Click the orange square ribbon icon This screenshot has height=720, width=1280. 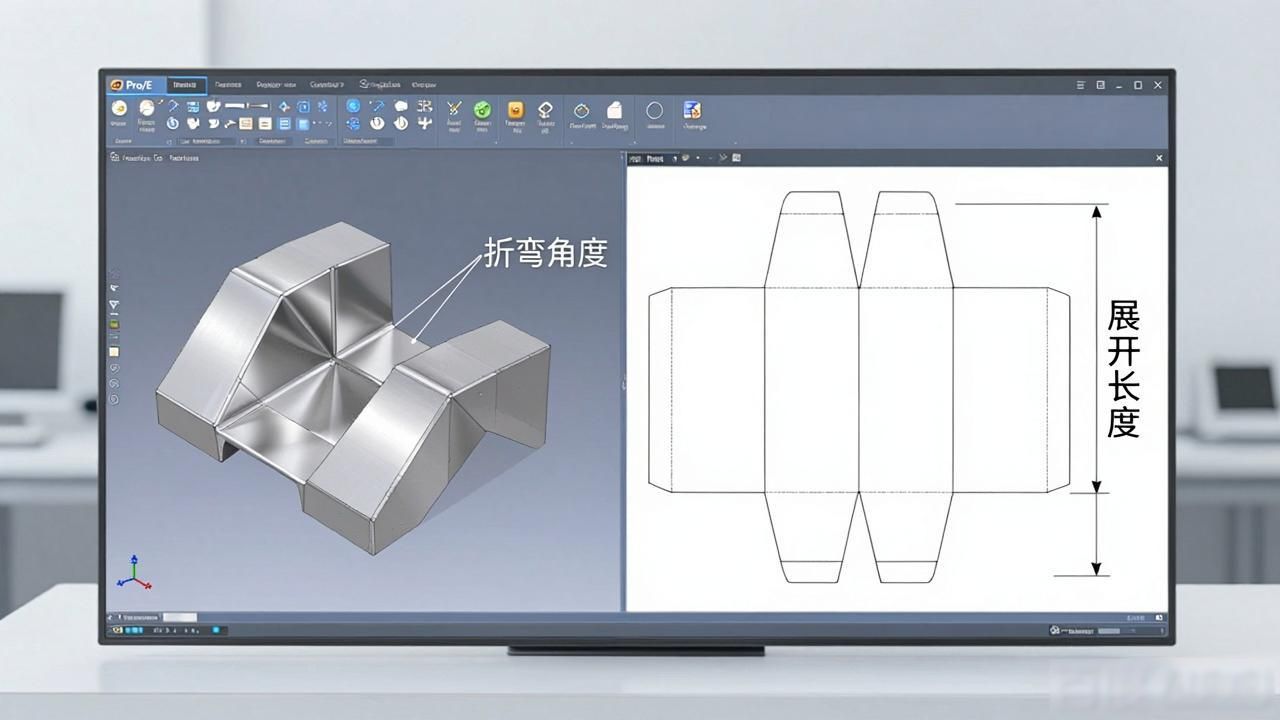(516, 109)
